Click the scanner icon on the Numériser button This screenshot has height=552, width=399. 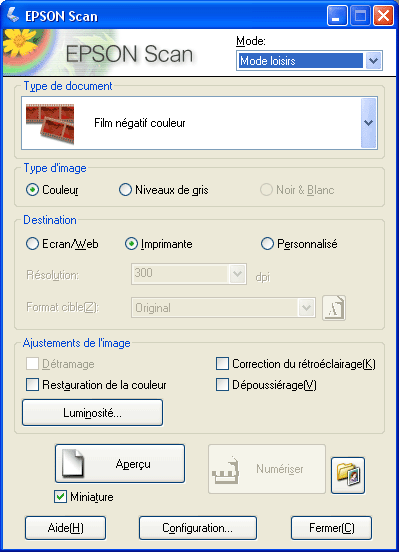pos(226,470)
